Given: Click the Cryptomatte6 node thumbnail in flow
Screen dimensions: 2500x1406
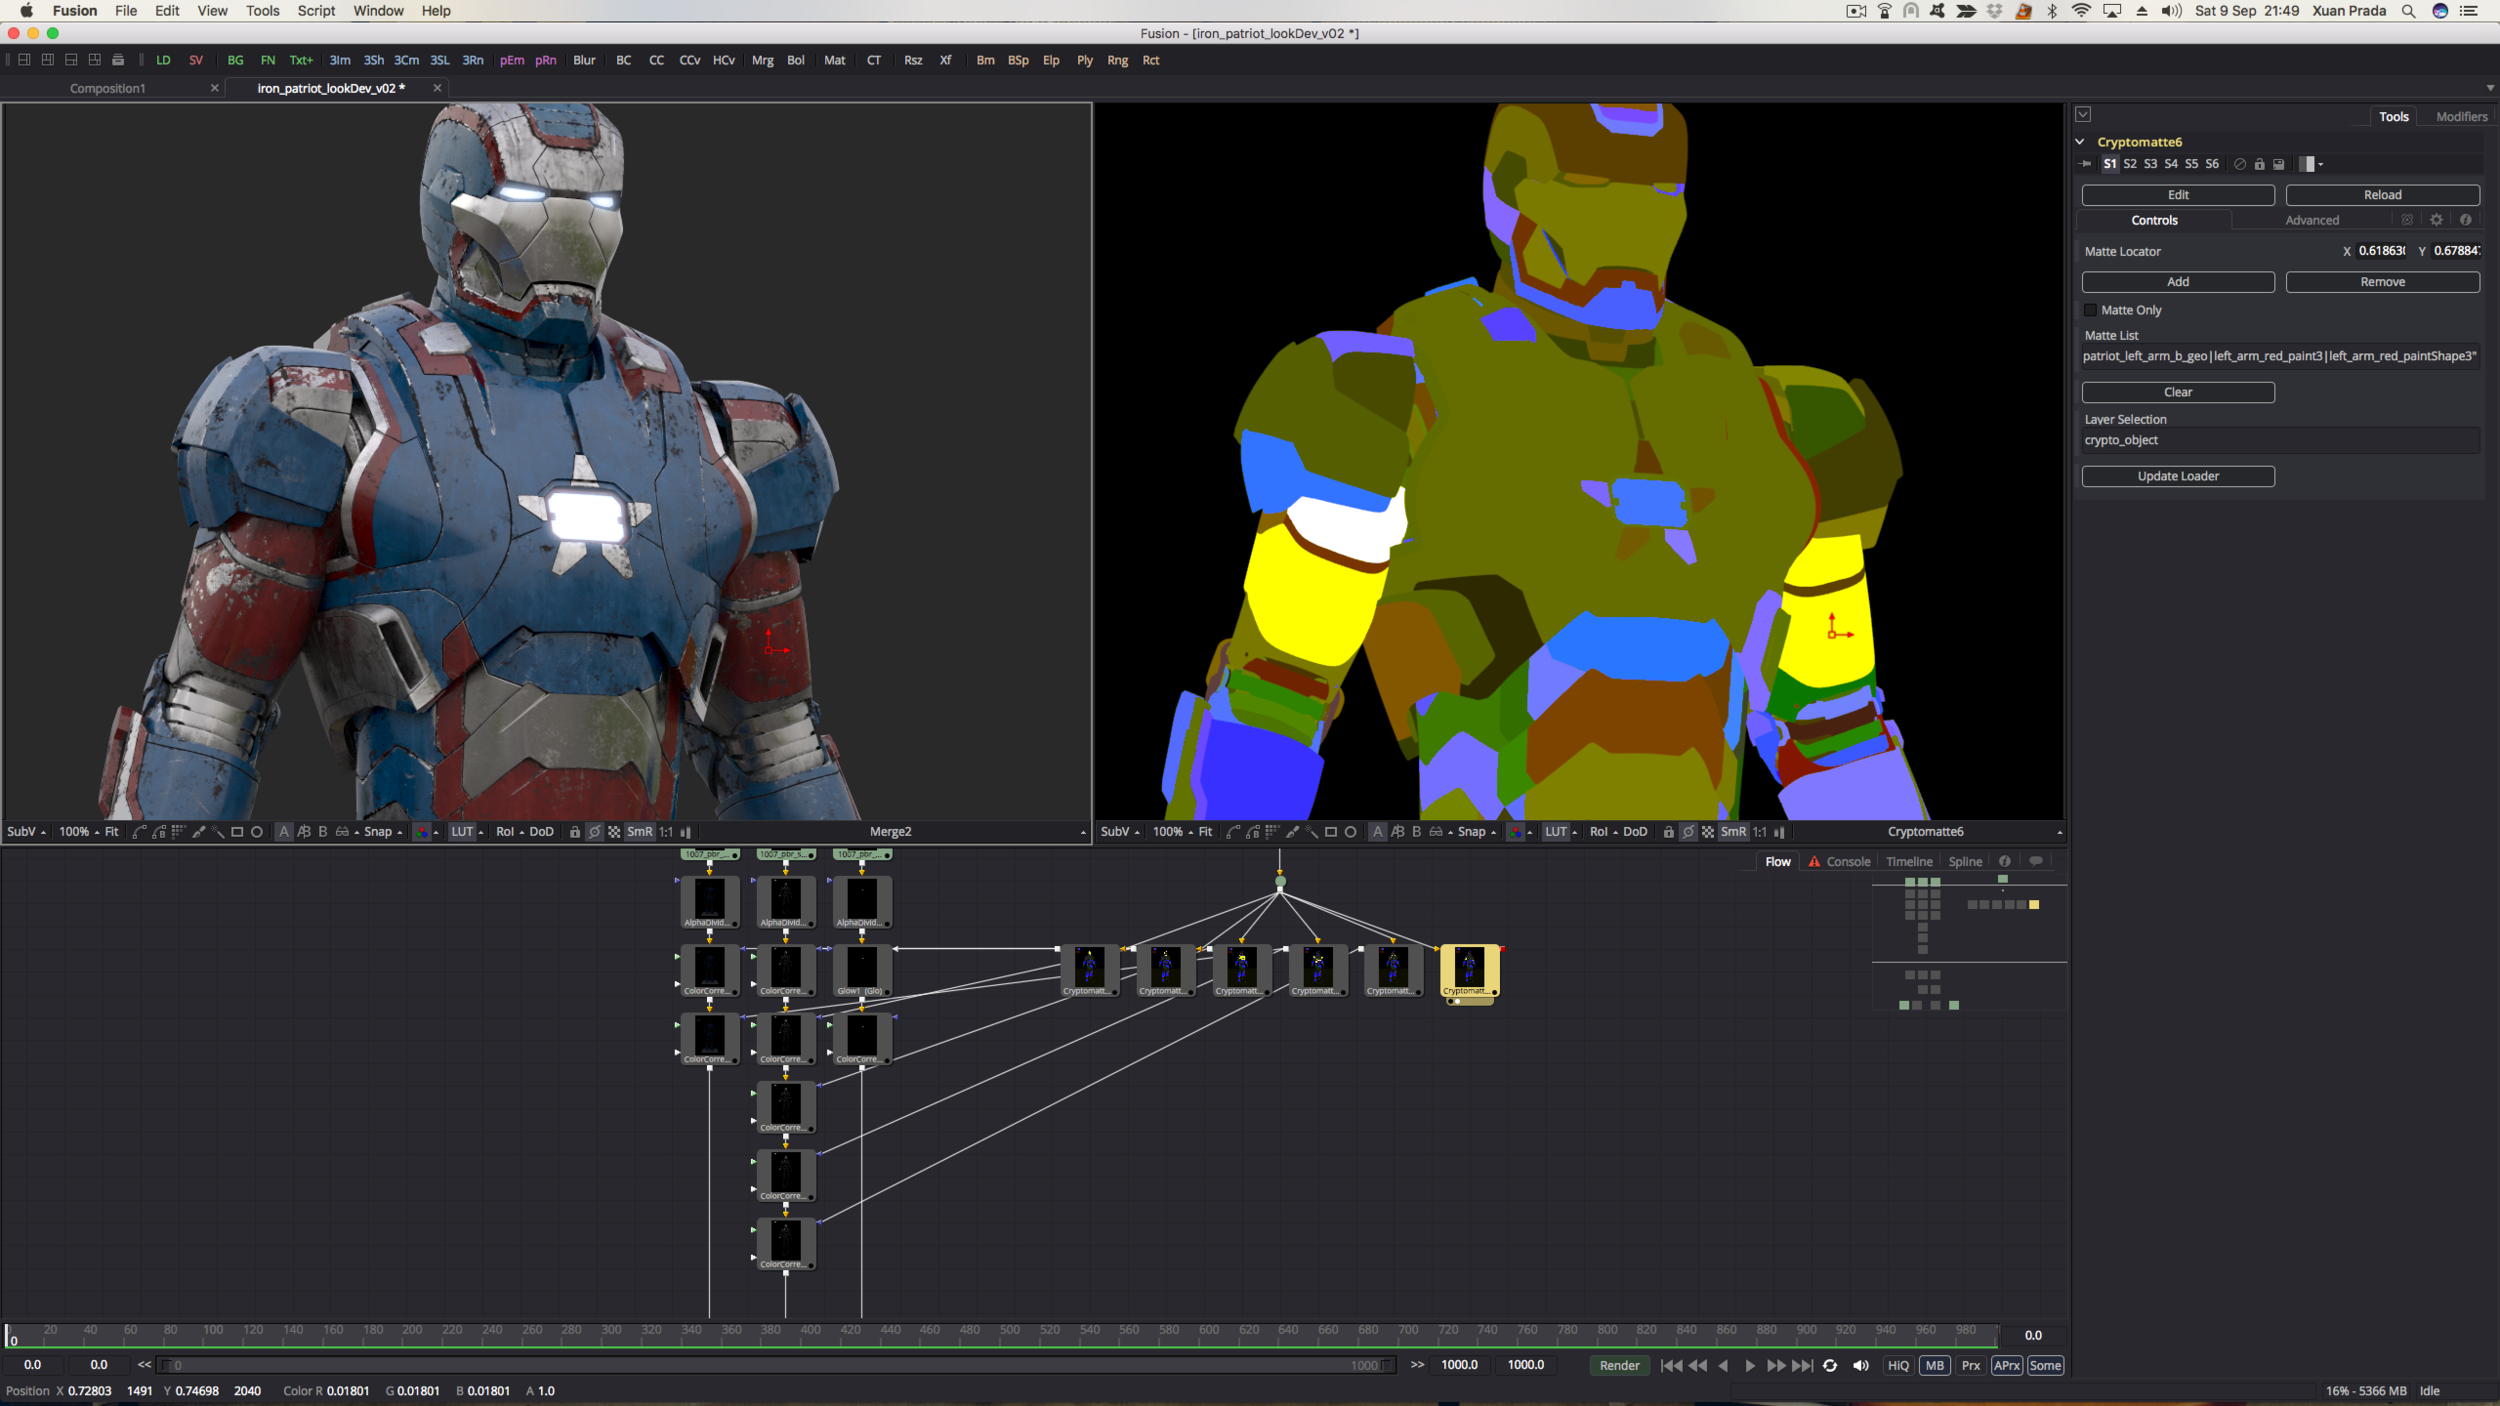Looking at the screenshot, I should (x=1469, y=967).
